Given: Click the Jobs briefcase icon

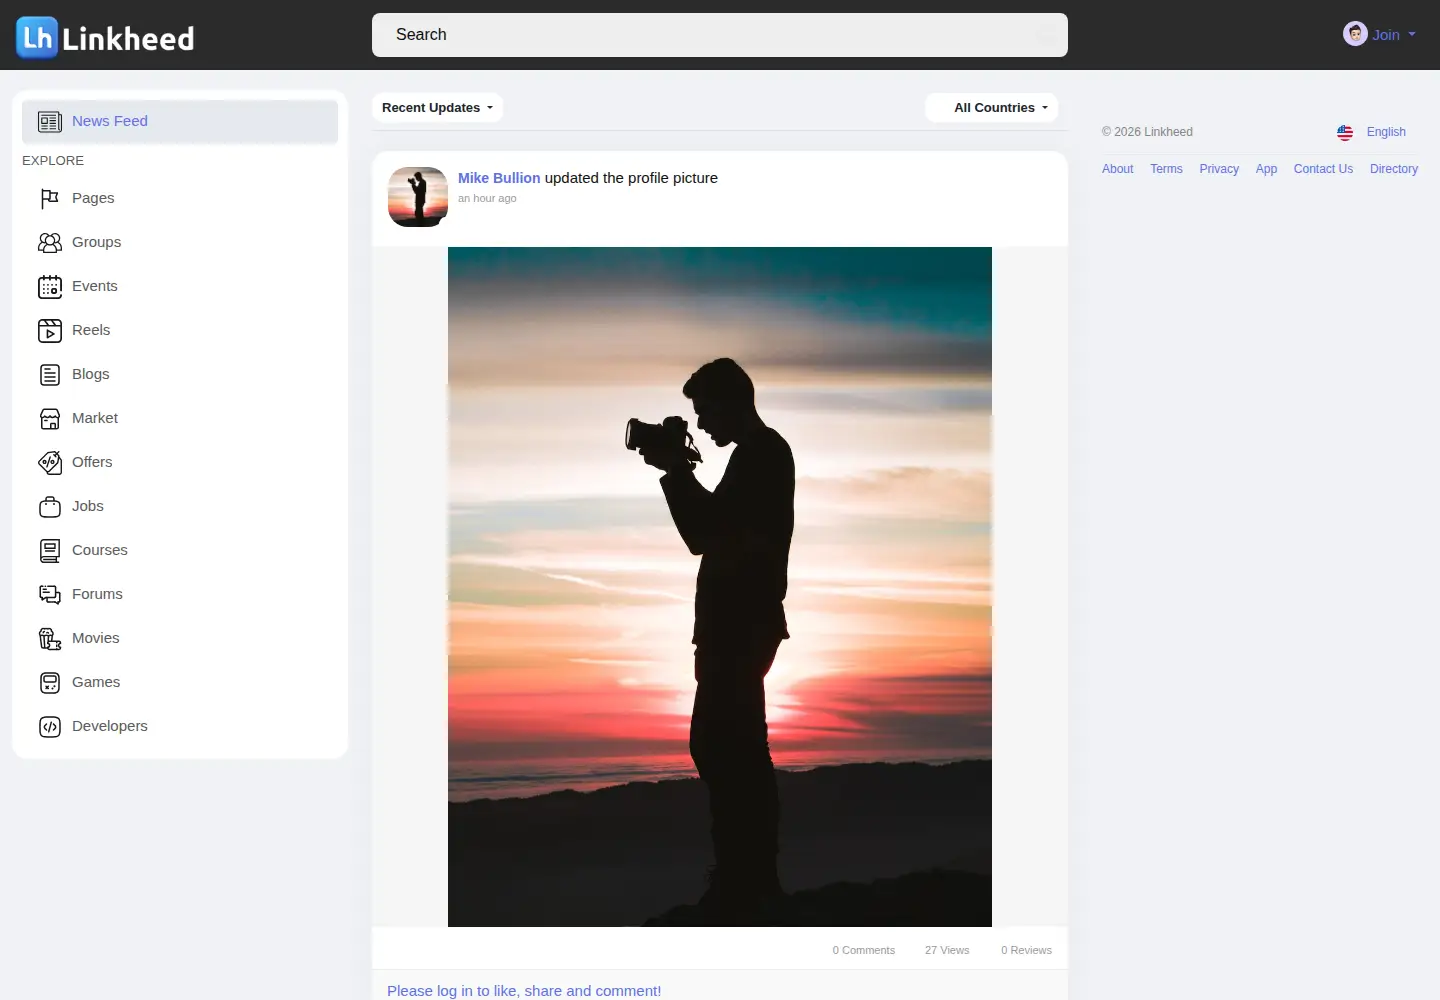Looking at the screenshot, I should (50, 507).
